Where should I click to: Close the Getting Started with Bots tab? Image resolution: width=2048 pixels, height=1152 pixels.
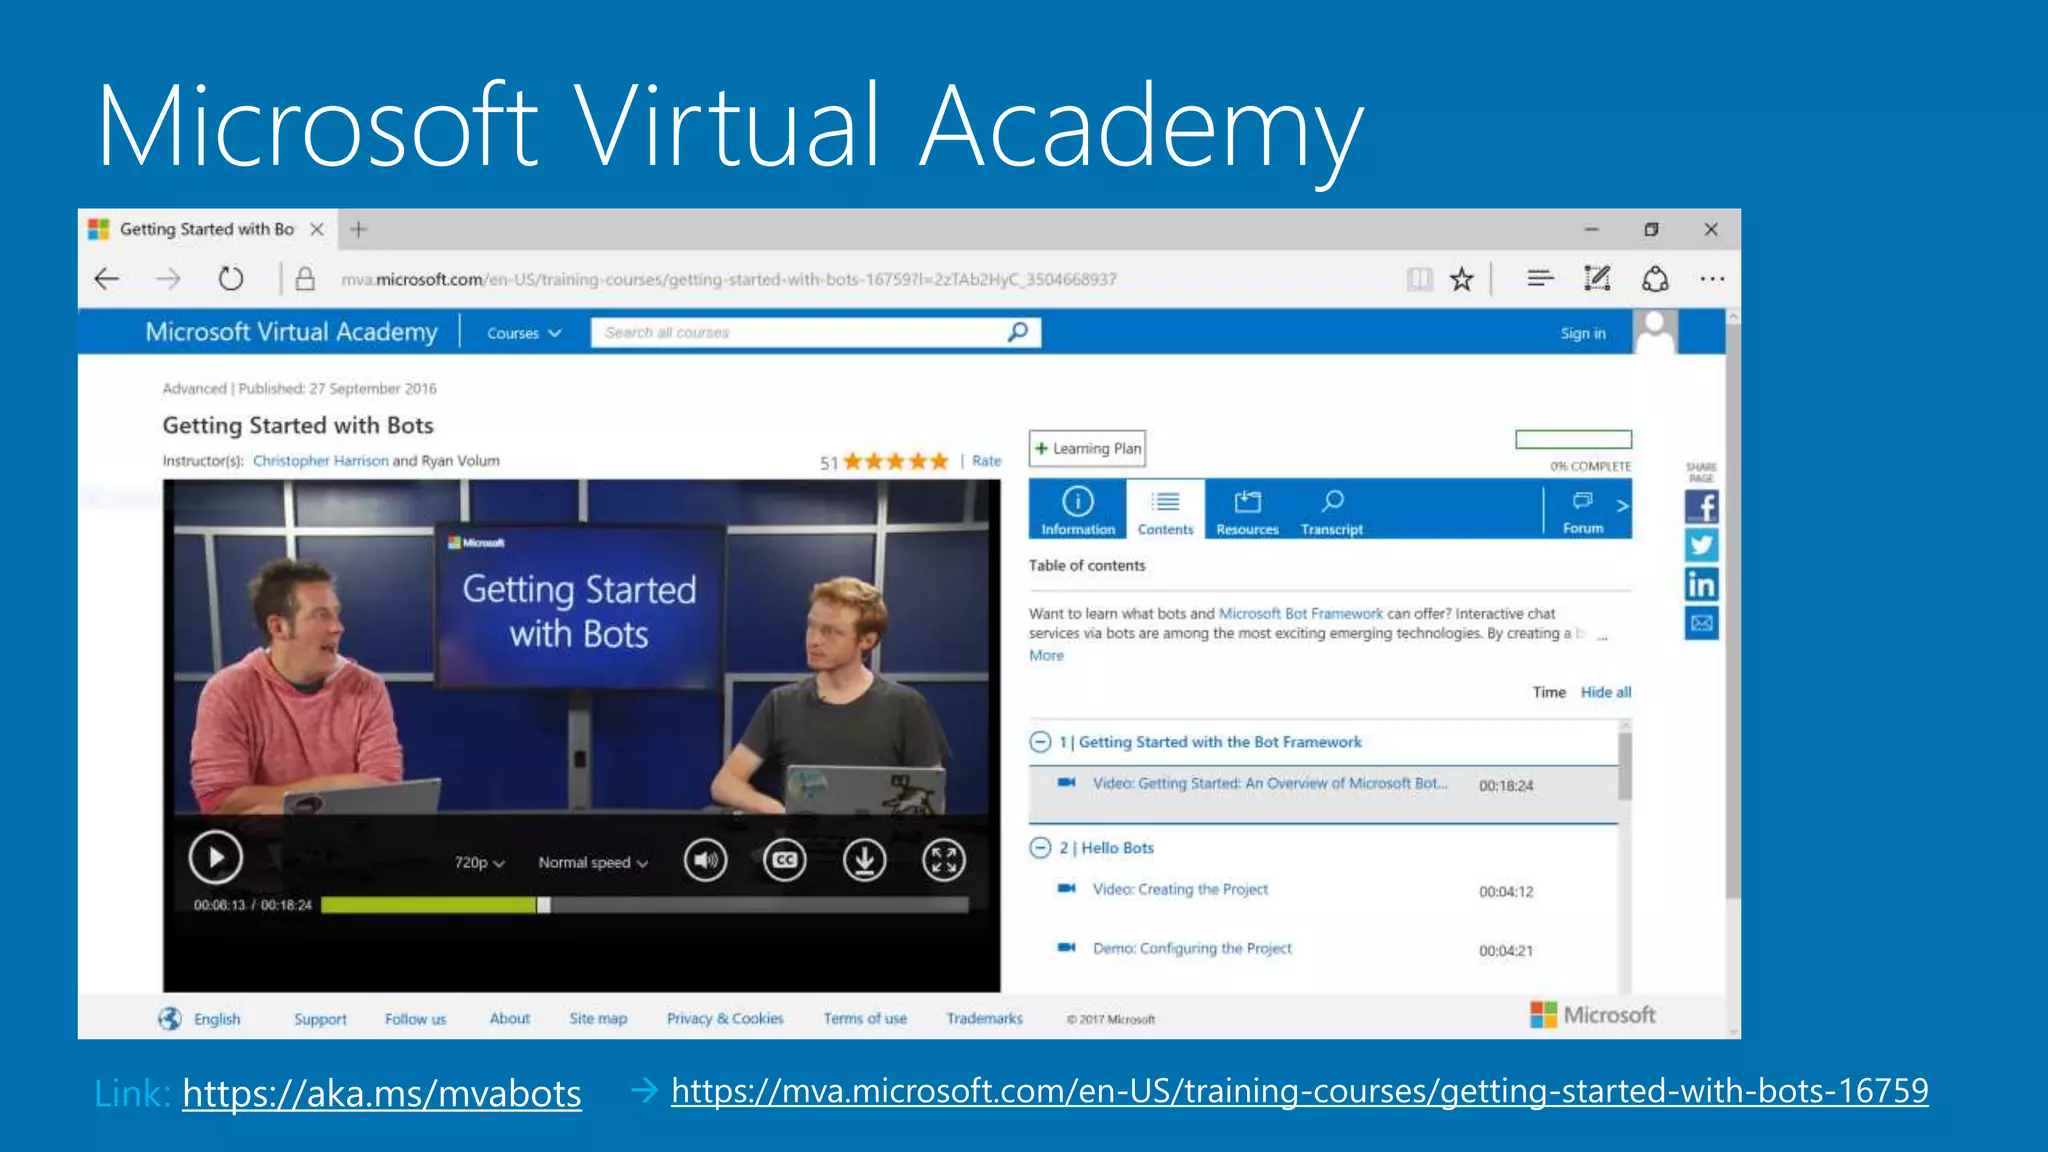point(317,230)
